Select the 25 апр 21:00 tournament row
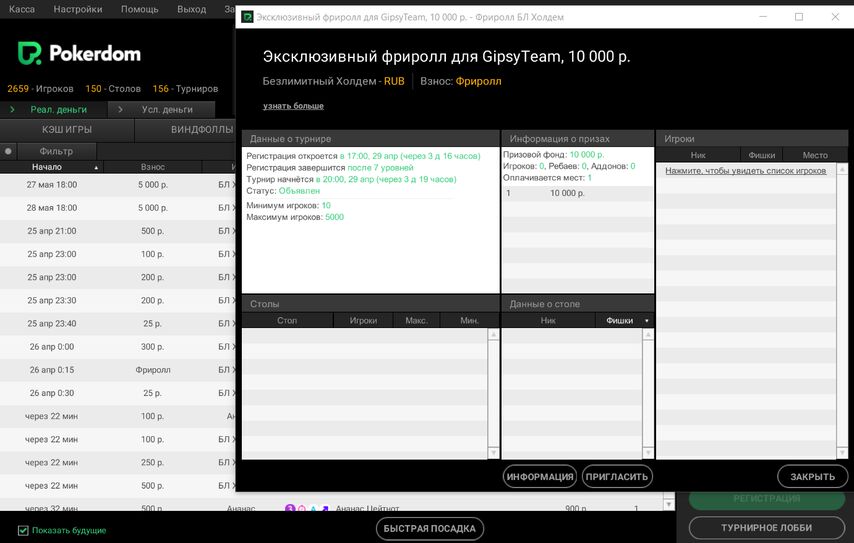 pyautogui.click(x=118, y=231)
